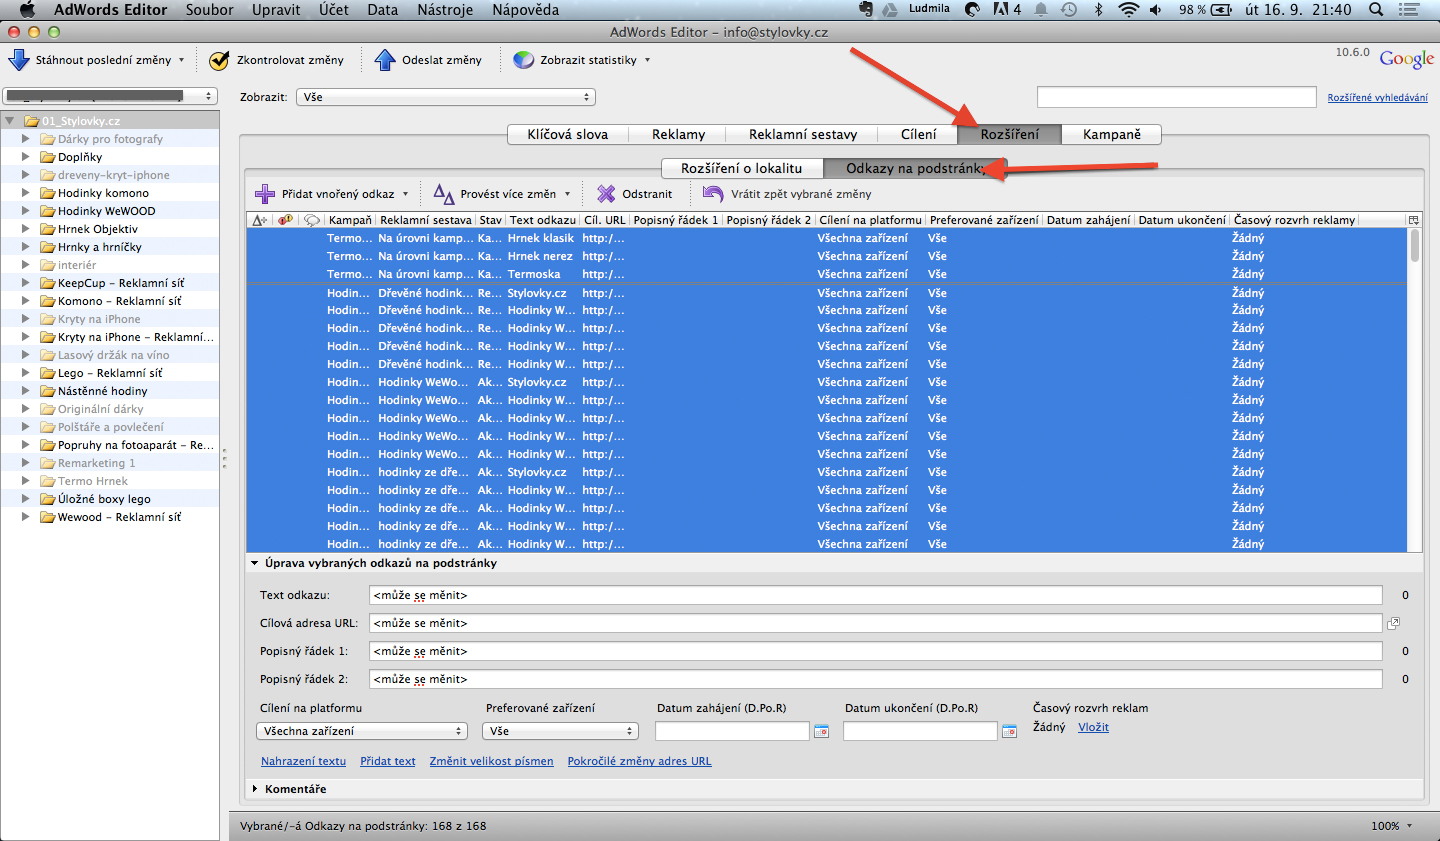Click the Popisný řádek 2 input field
The image size is (1440, 841).
point(876,679)
